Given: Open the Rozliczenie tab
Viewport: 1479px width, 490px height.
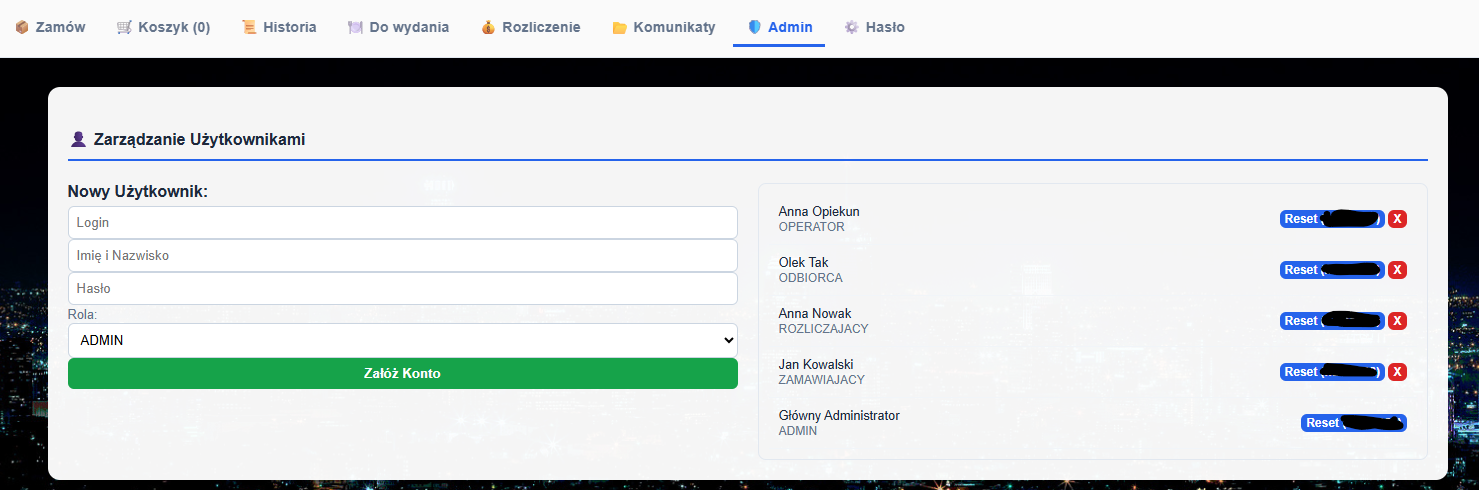Looking at the screenshot, I should click(530, 27).
